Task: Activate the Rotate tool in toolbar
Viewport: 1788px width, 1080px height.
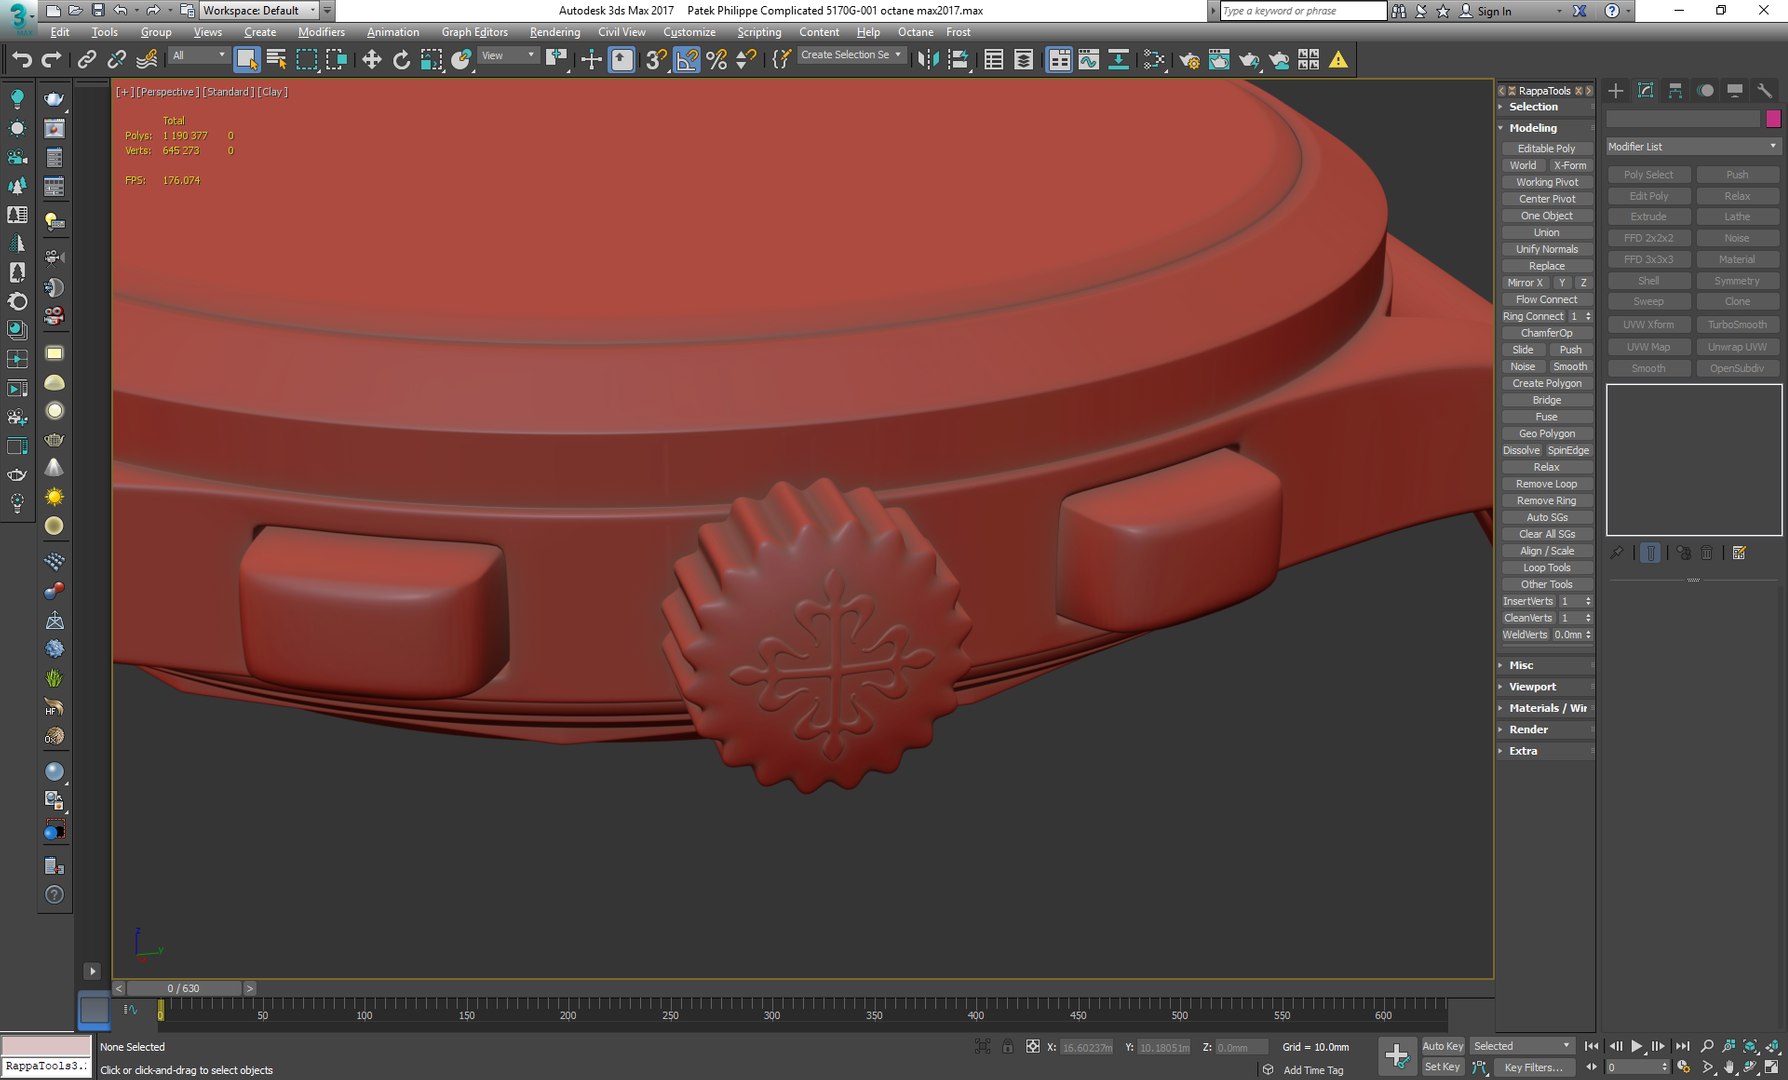Action: click(x=401, y=60)
